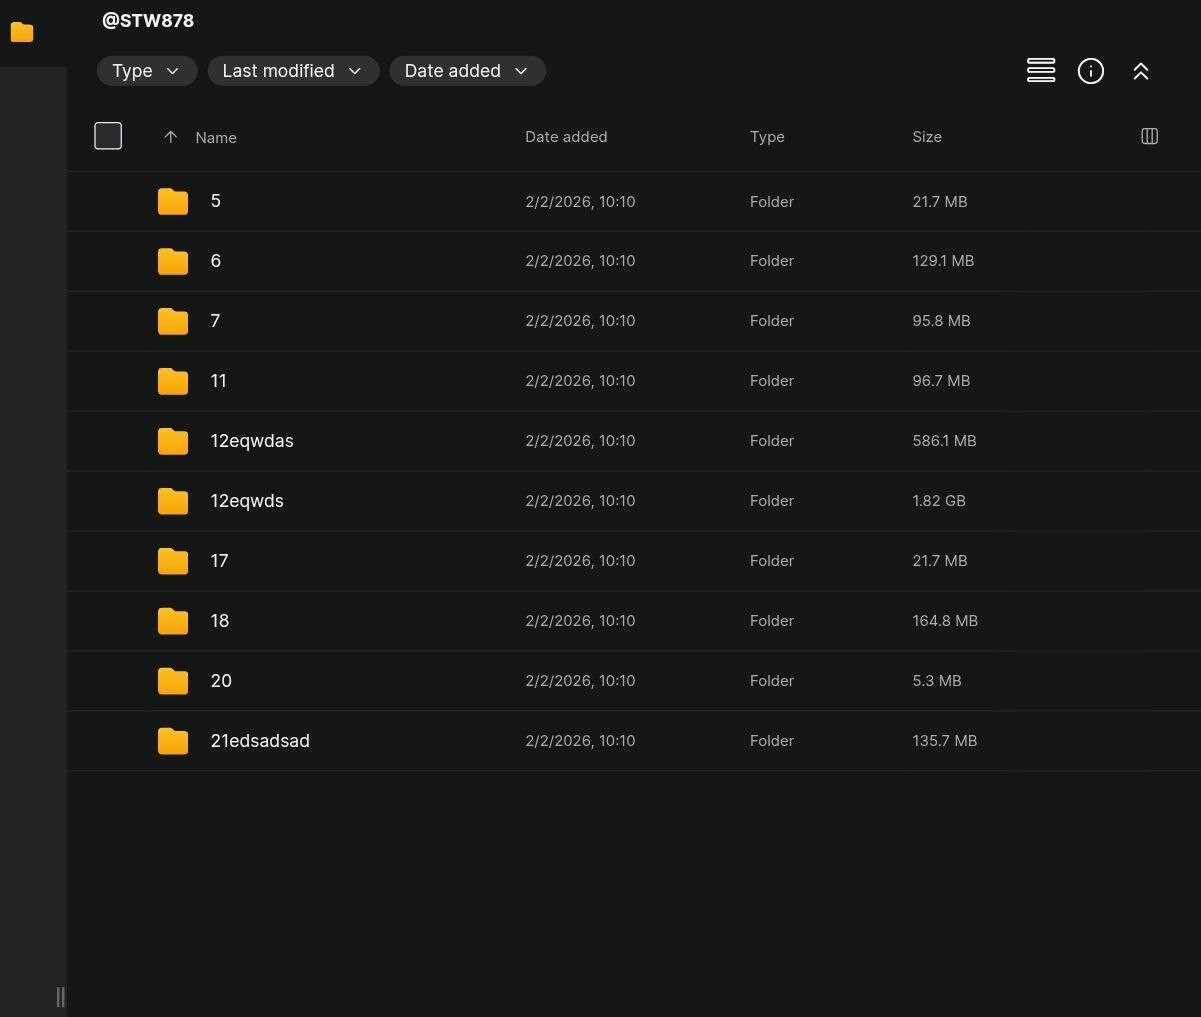
Task: Open the Type filter dropdown
Action: (146, 71)
